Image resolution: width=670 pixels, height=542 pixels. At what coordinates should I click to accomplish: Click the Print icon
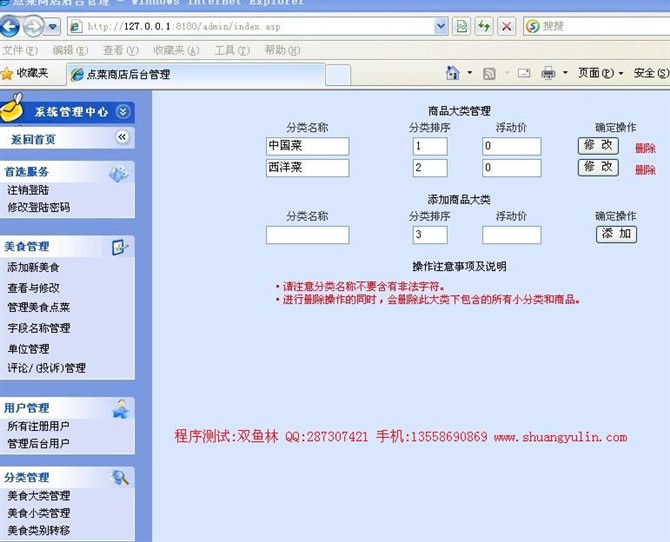coord(548,74)
